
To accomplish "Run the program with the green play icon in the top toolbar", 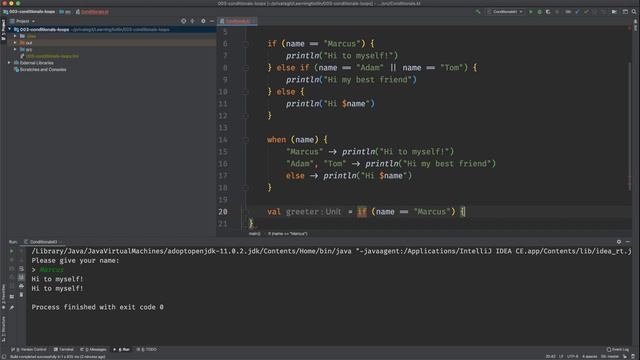I will coord(531,12).
